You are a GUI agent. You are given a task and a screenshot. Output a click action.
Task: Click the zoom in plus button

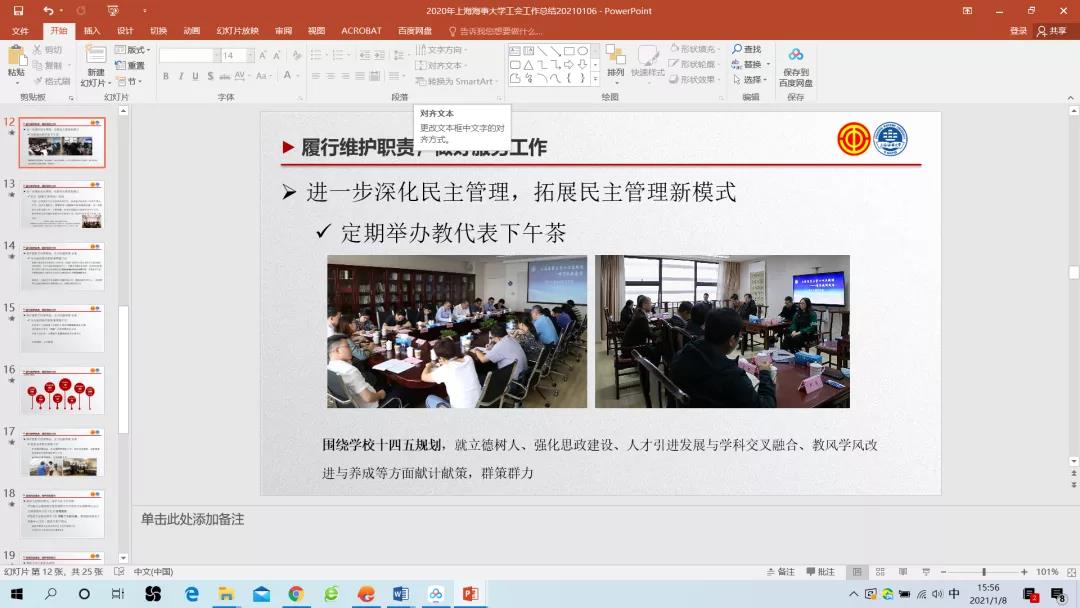pyautogui.click(x=1024, y=572)
